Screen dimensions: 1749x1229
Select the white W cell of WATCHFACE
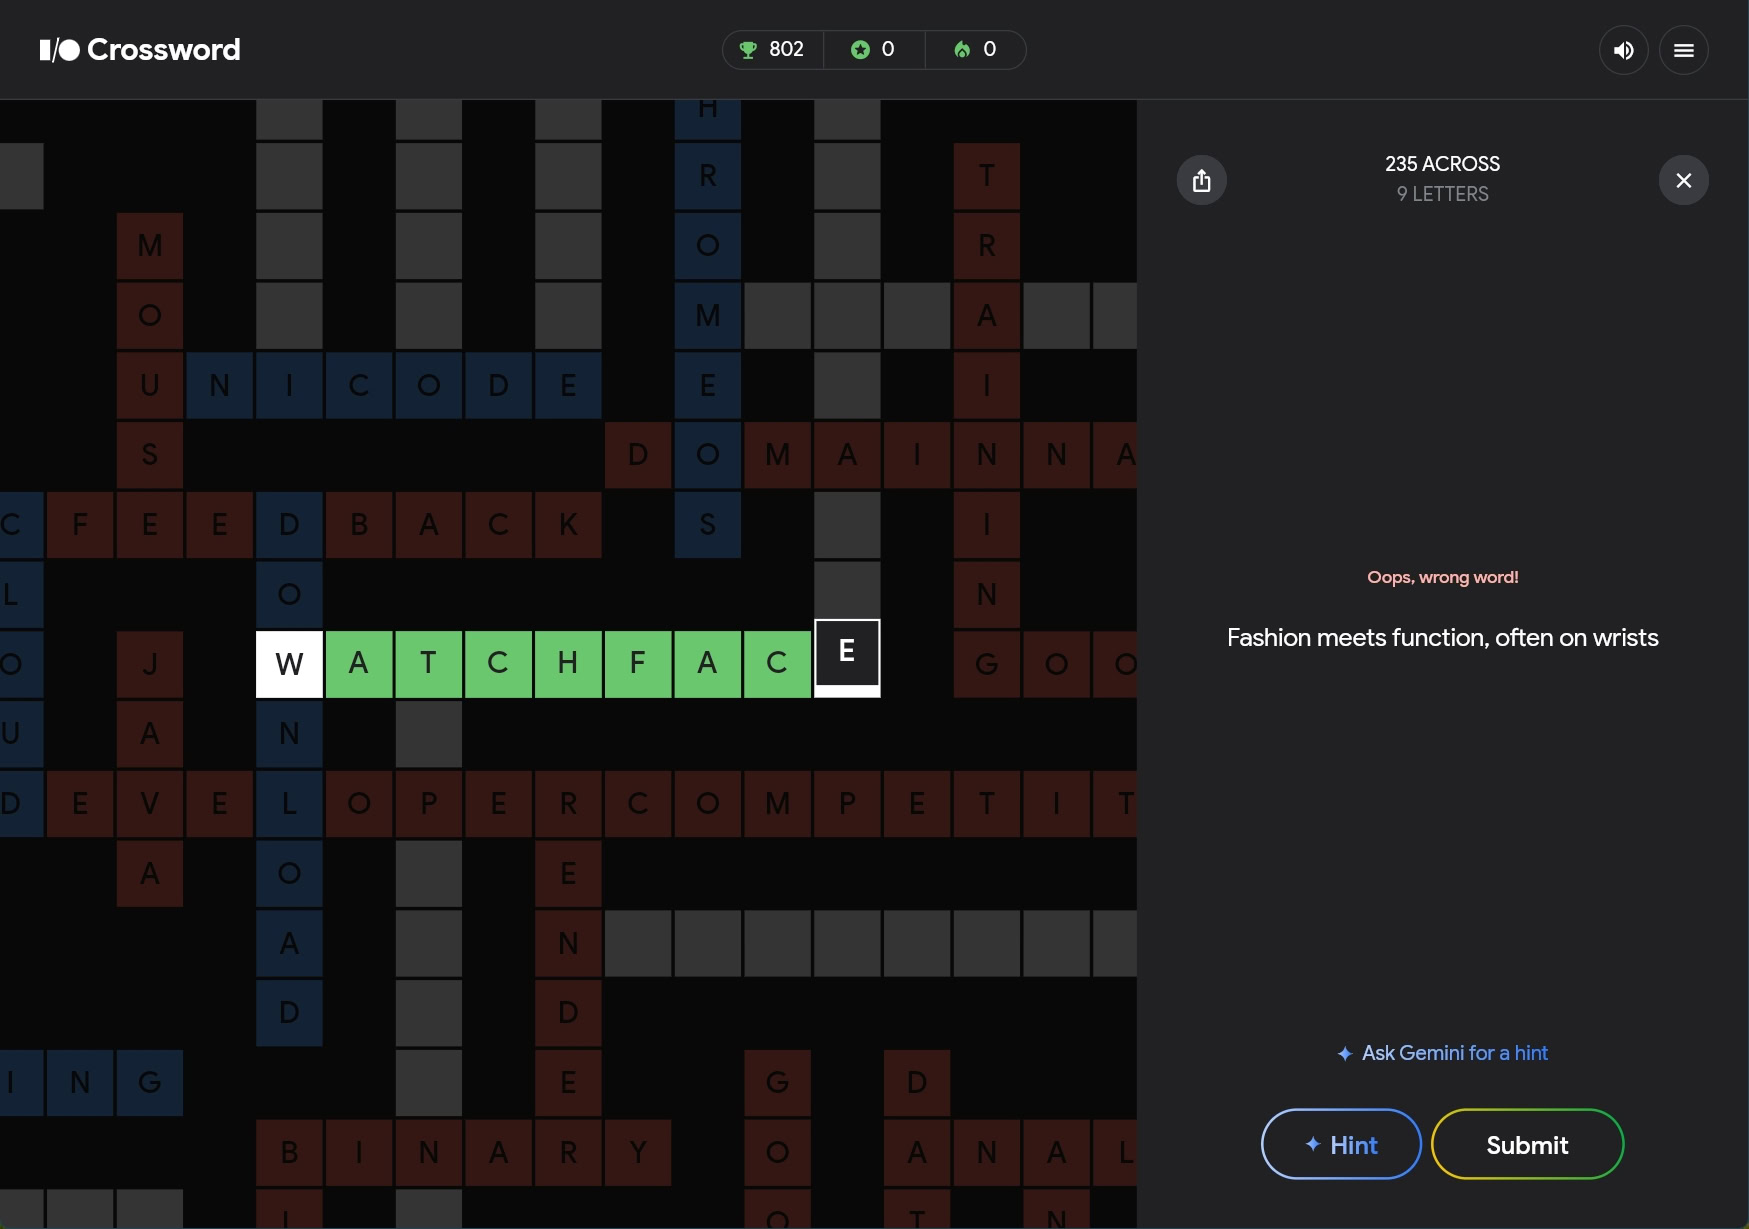pyautogui.click(x=289, y=663)
